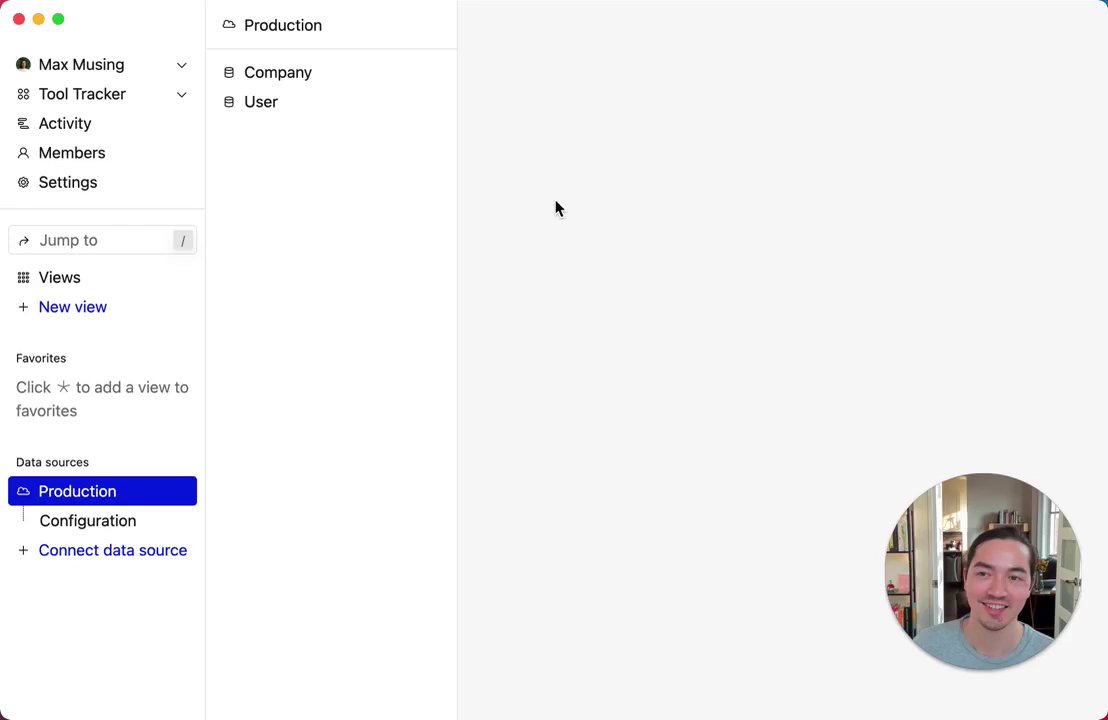Click the cloud icon in Production header
Image resolution: width=1108 pixels, height=720 pixels.
(229, 25)
